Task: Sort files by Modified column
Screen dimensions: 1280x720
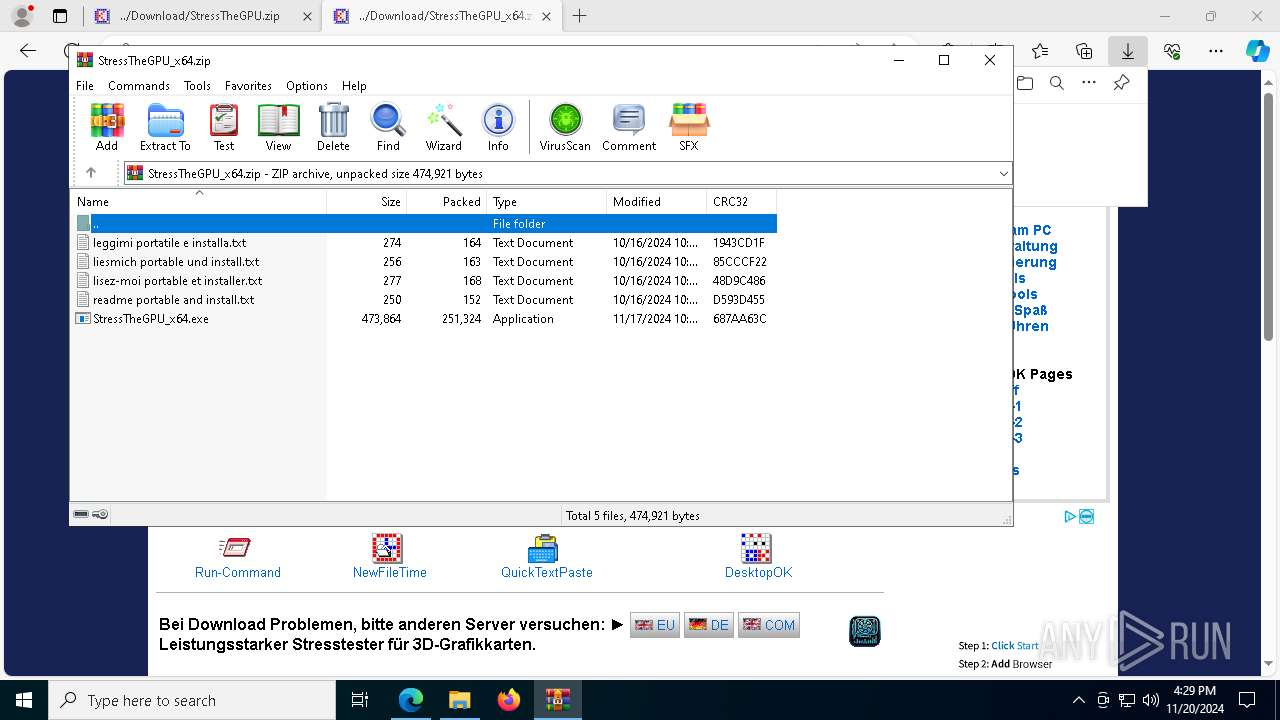Action: [656, 202]
